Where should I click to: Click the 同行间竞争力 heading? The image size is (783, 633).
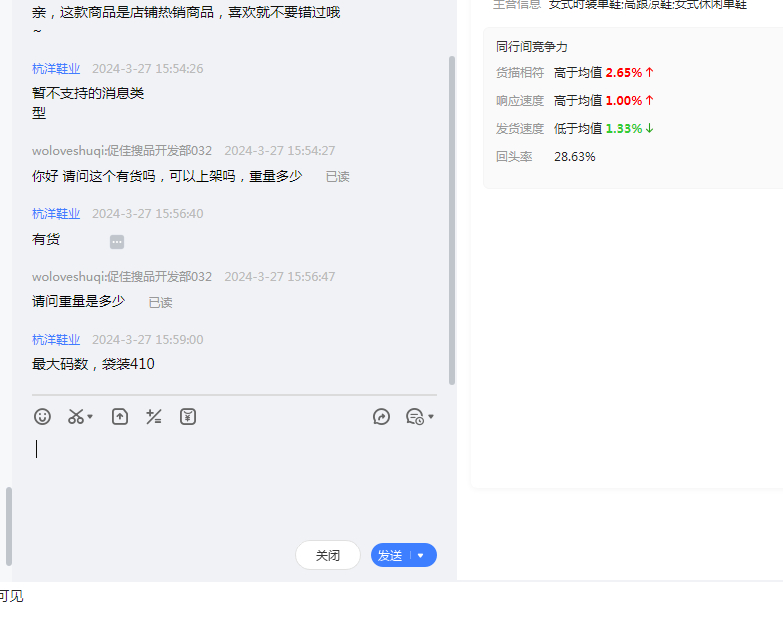[531, 46]
